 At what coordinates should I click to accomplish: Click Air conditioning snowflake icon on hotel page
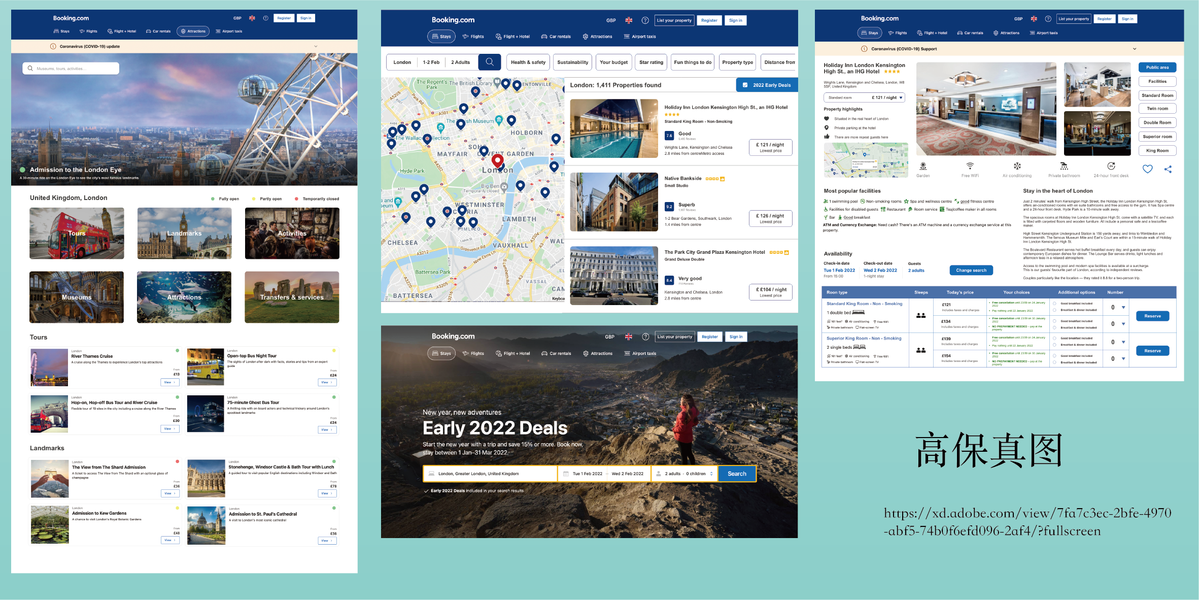pyautogui.click(x=1017, y=165)
